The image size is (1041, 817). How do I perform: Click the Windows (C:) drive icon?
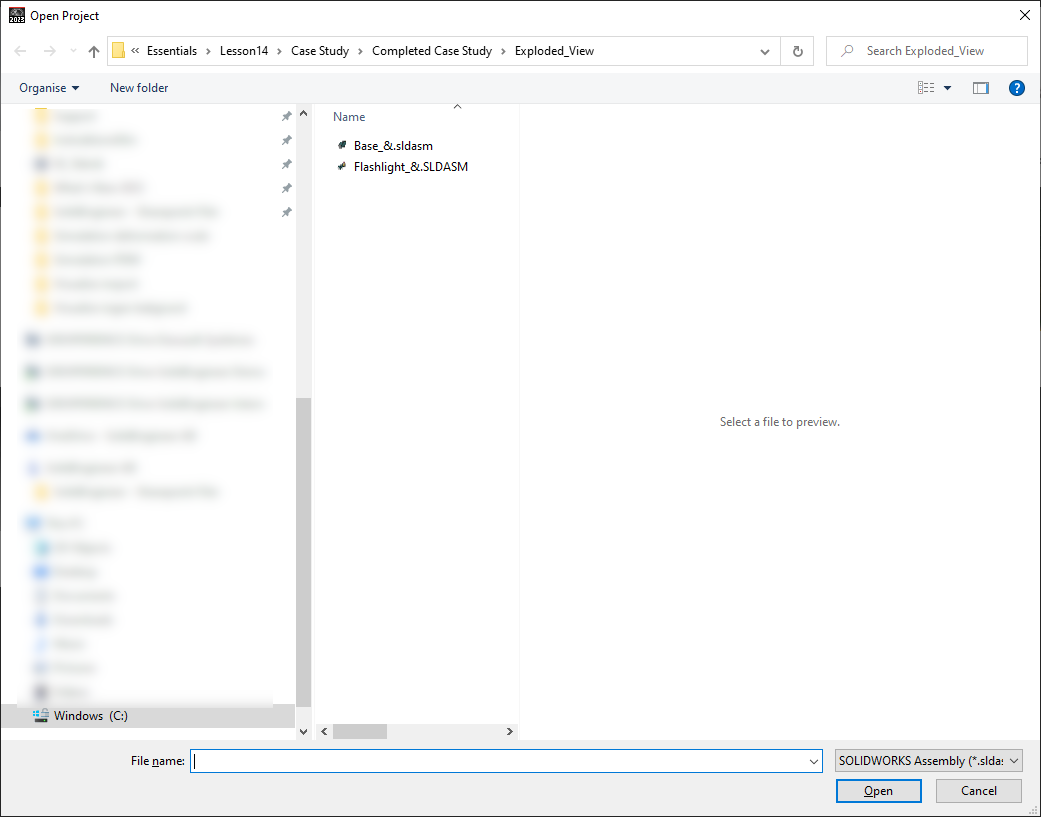(x=41, y=715)
